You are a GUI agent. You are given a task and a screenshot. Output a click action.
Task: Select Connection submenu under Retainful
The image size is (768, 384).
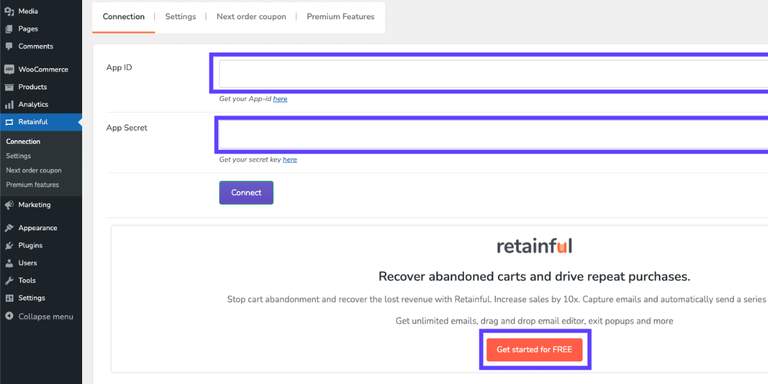(x=23, y=142)
